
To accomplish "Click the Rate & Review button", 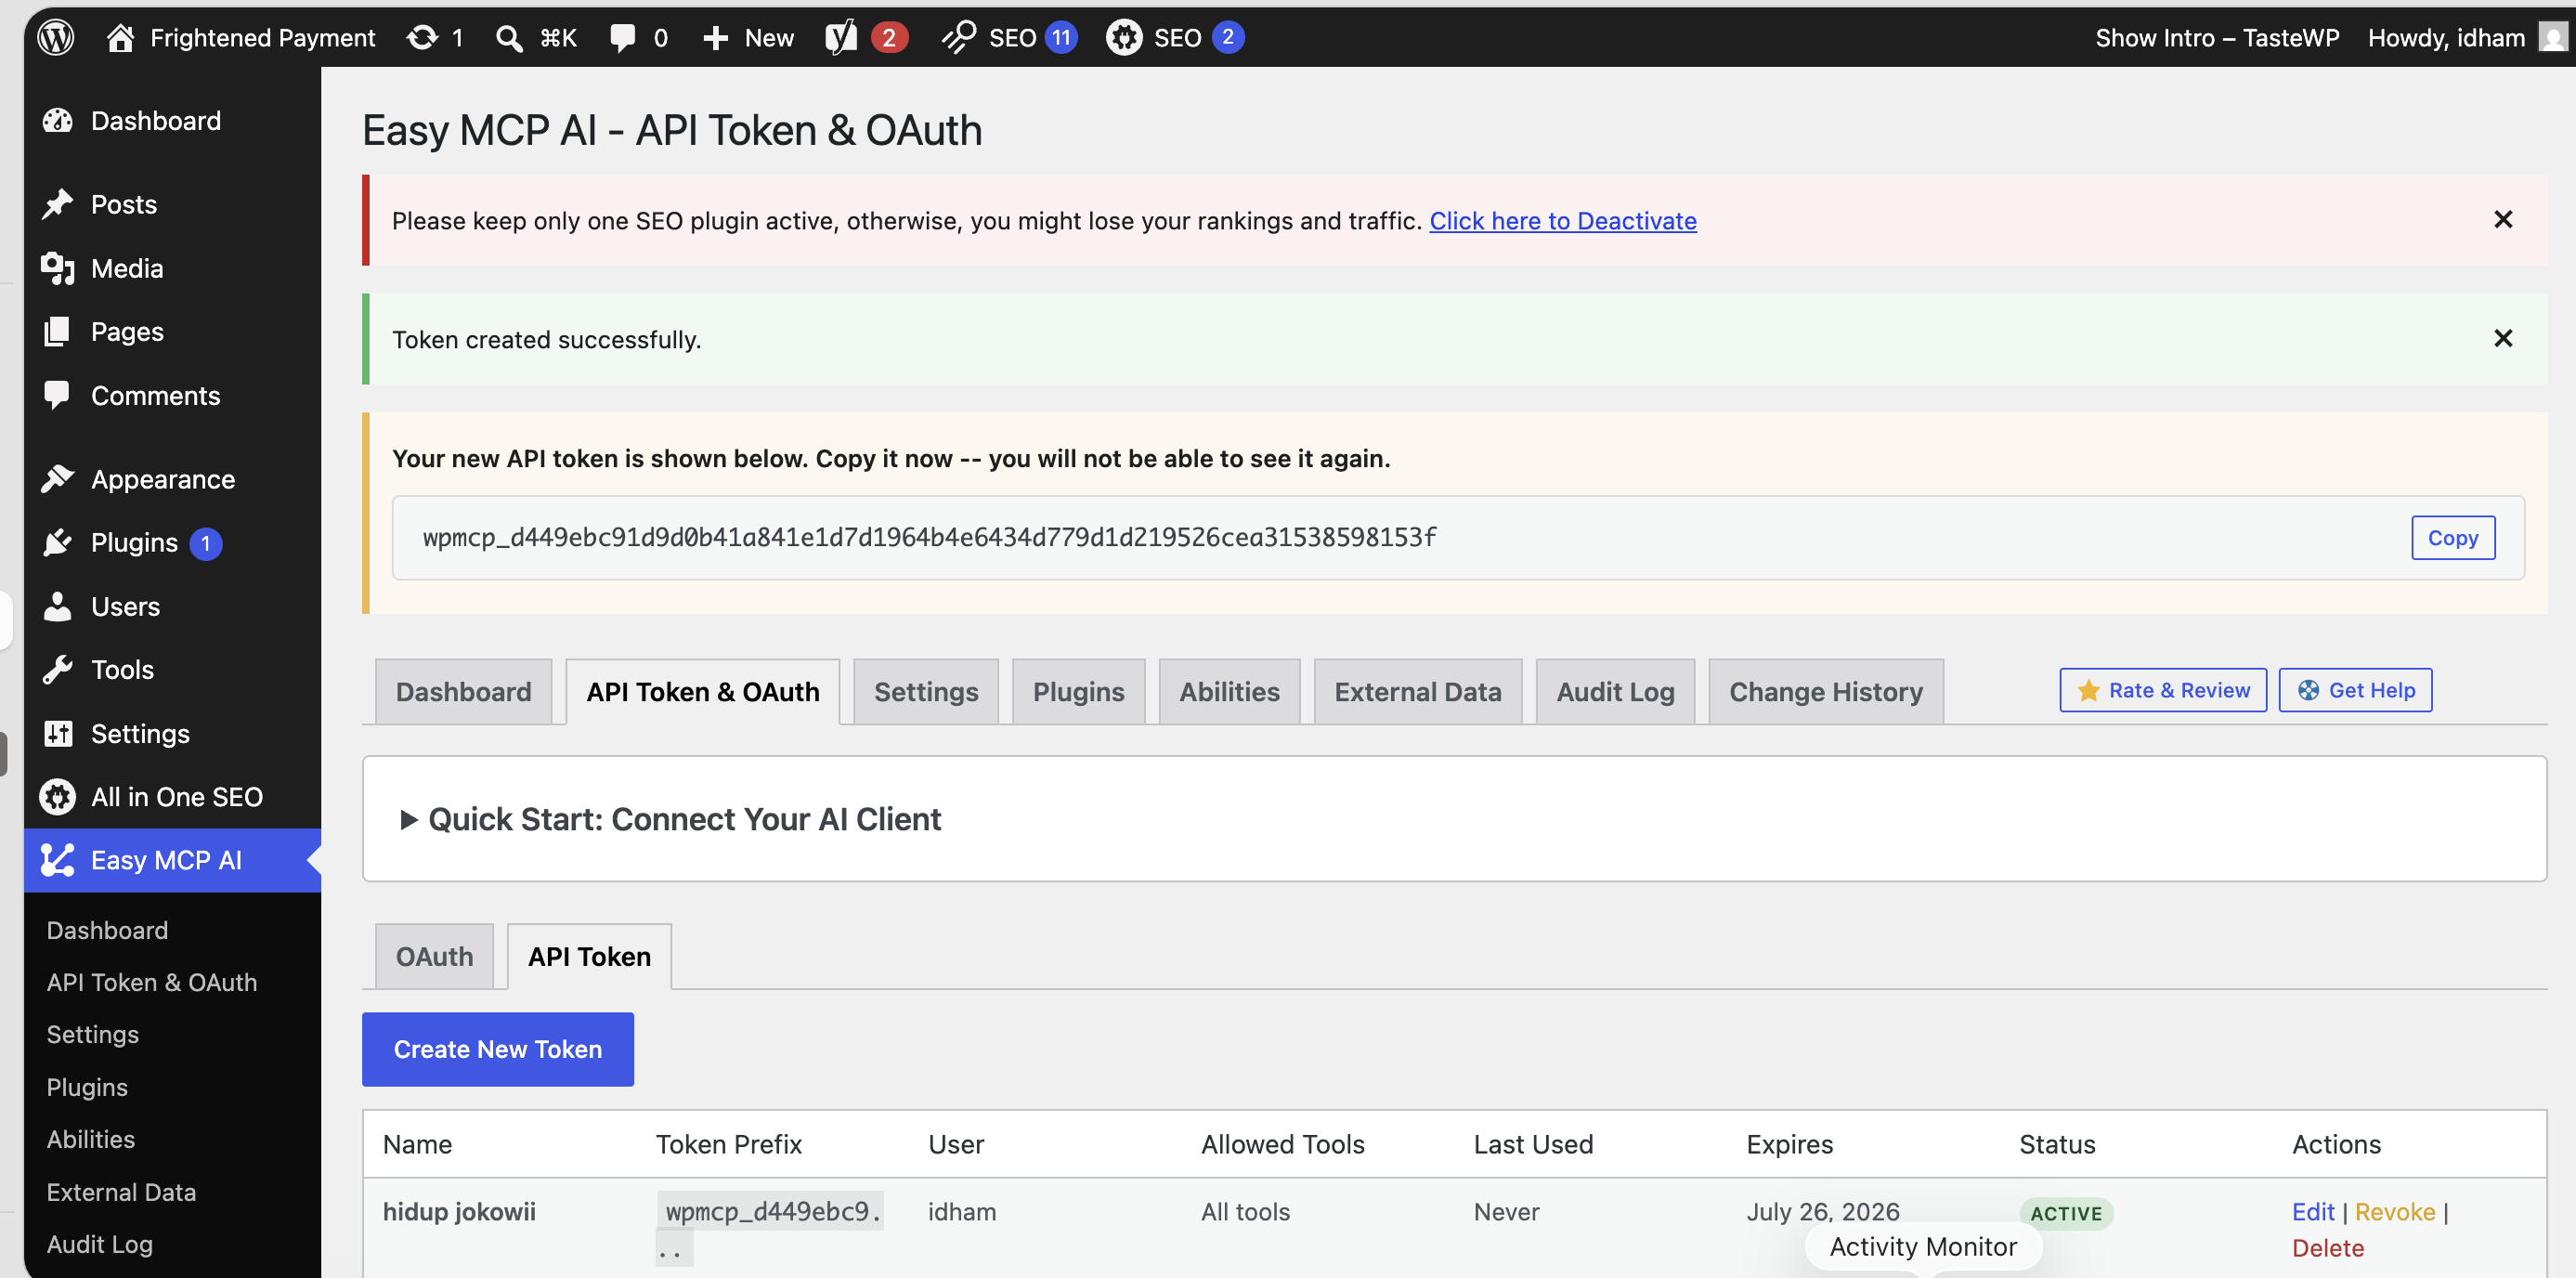I will tap(2163, 690).
